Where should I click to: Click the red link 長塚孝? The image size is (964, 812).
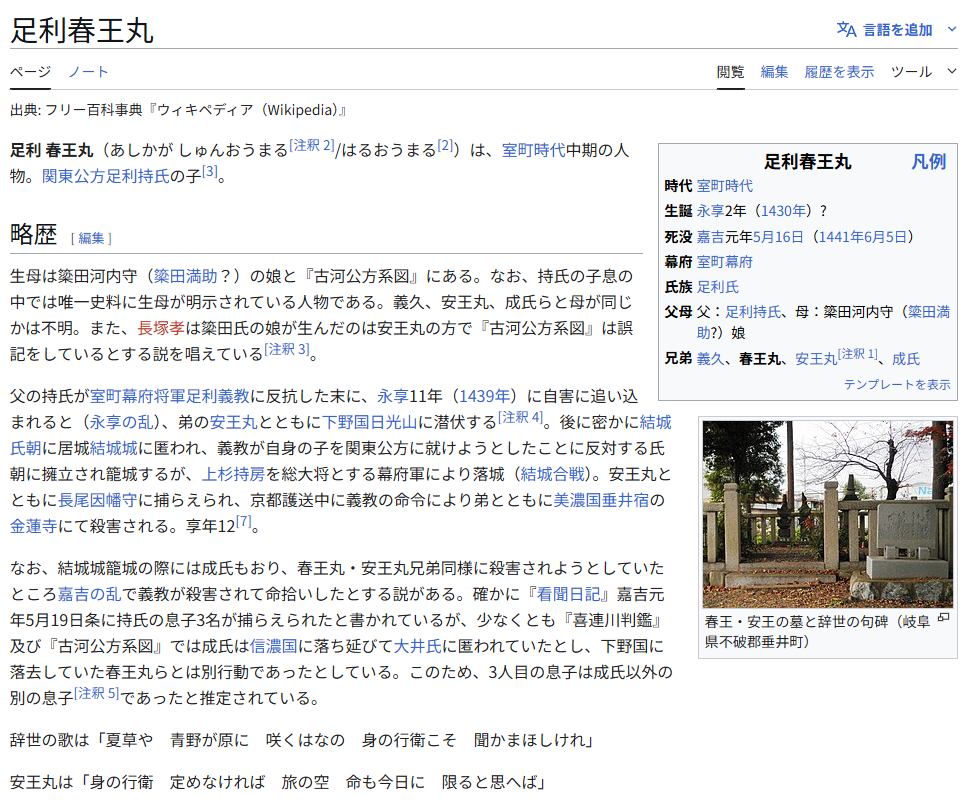160,327
